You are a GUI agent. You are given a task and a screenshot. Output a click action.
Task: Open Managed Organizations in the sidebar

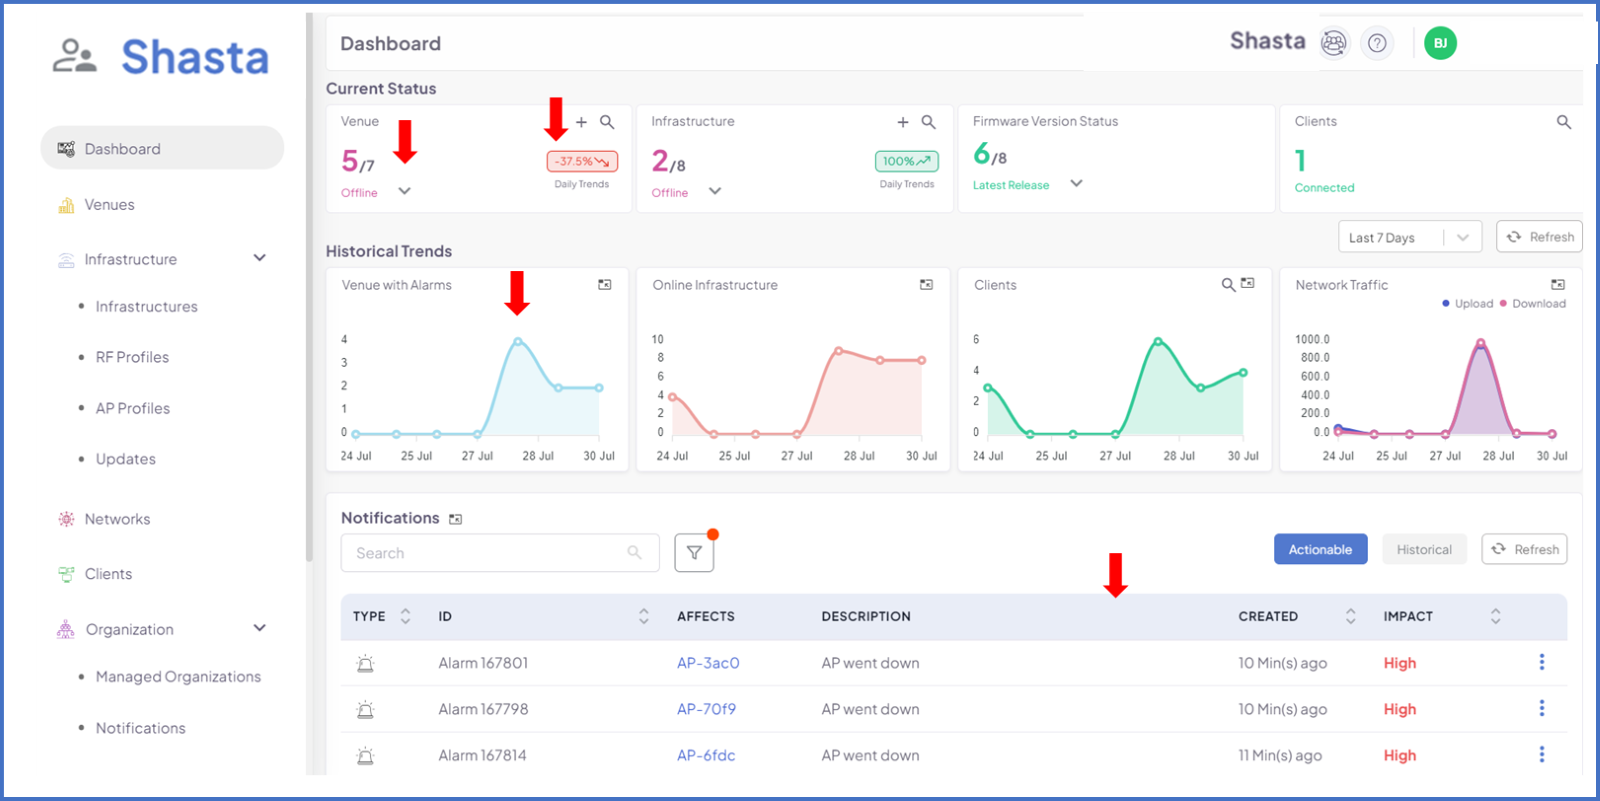178,677
